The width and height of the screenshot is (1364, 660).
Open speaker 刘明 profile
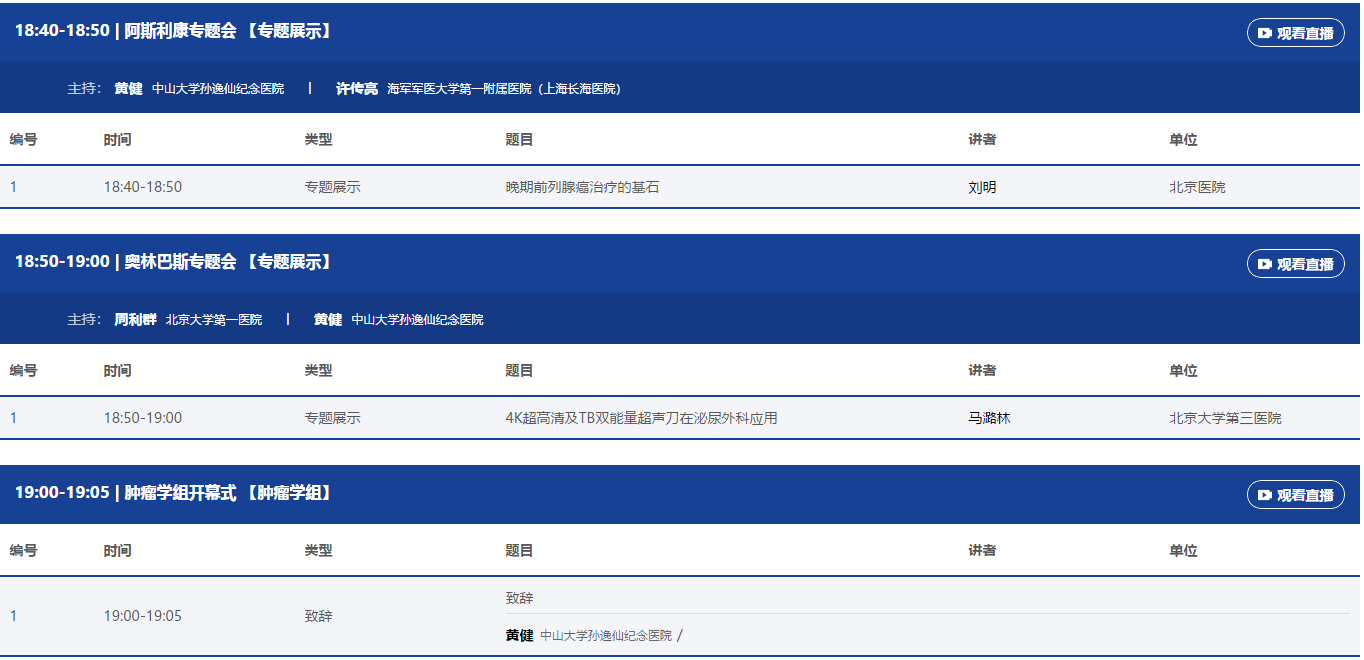pos(982,187)
